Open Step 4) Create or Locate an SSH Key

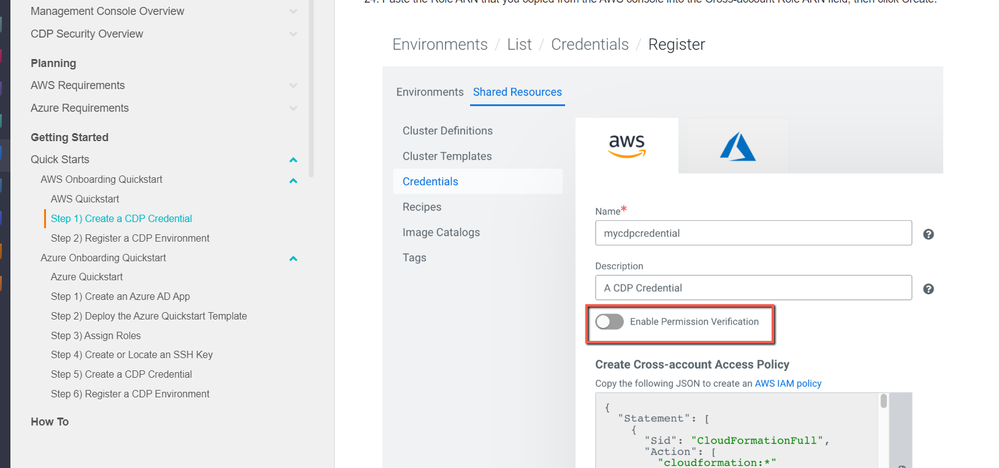(132, 355)
